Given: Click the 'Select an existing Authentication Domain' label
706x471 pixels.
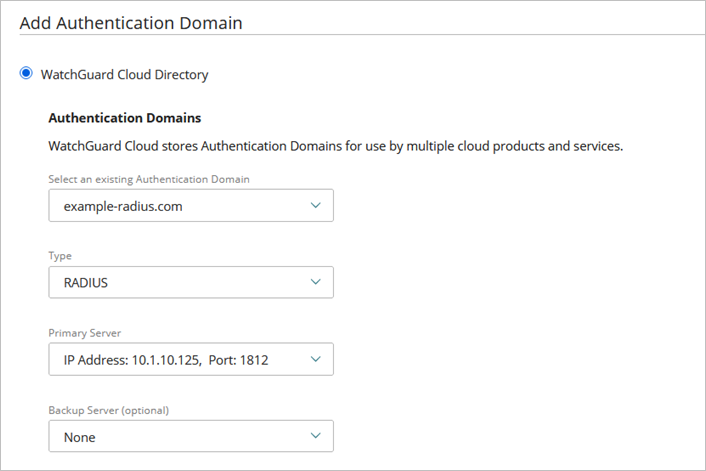Looking at the screenshot, I should coord(149,179).
